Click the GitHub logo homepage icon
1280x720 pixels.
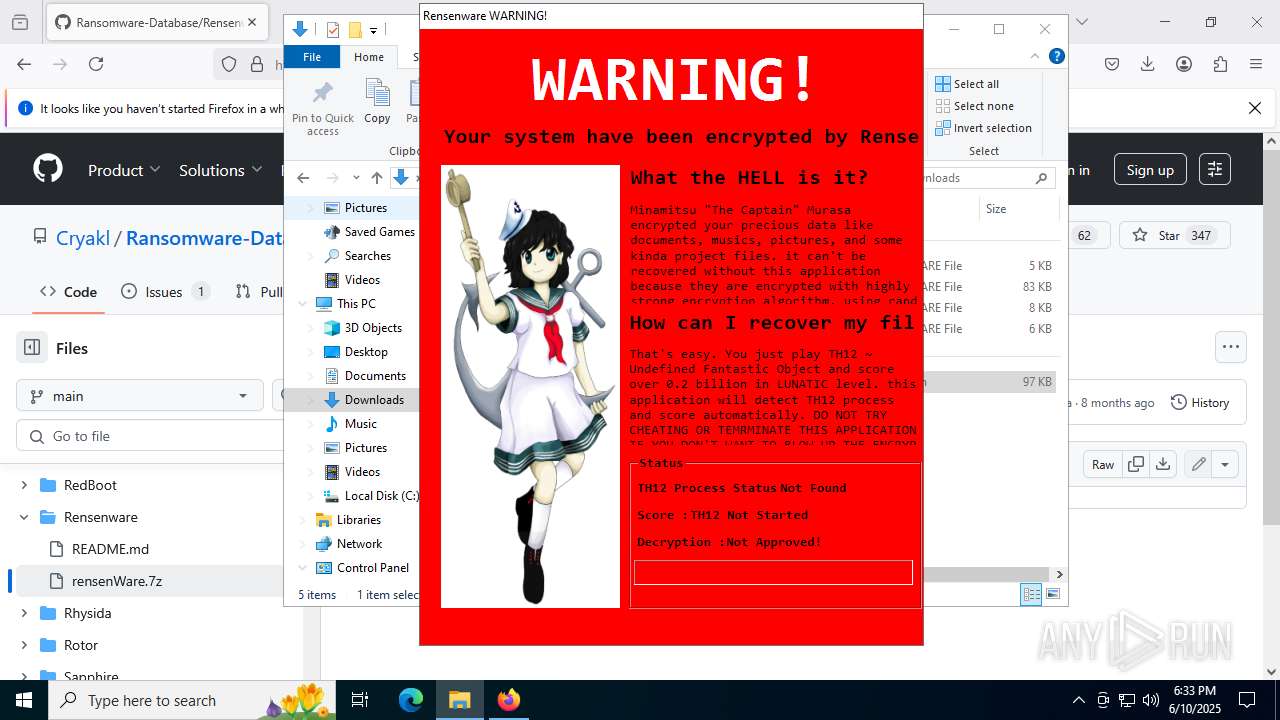48,170
